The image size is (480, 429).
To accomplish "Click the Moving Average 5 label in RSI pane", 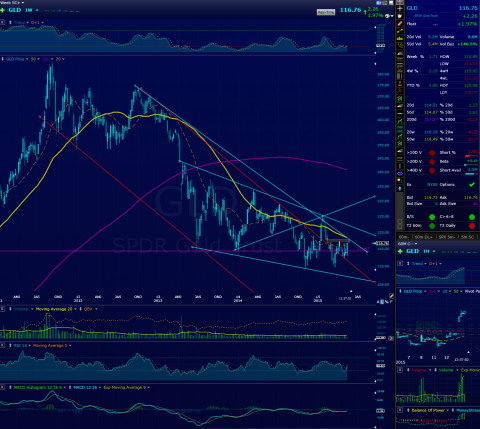I will point(50,346).
